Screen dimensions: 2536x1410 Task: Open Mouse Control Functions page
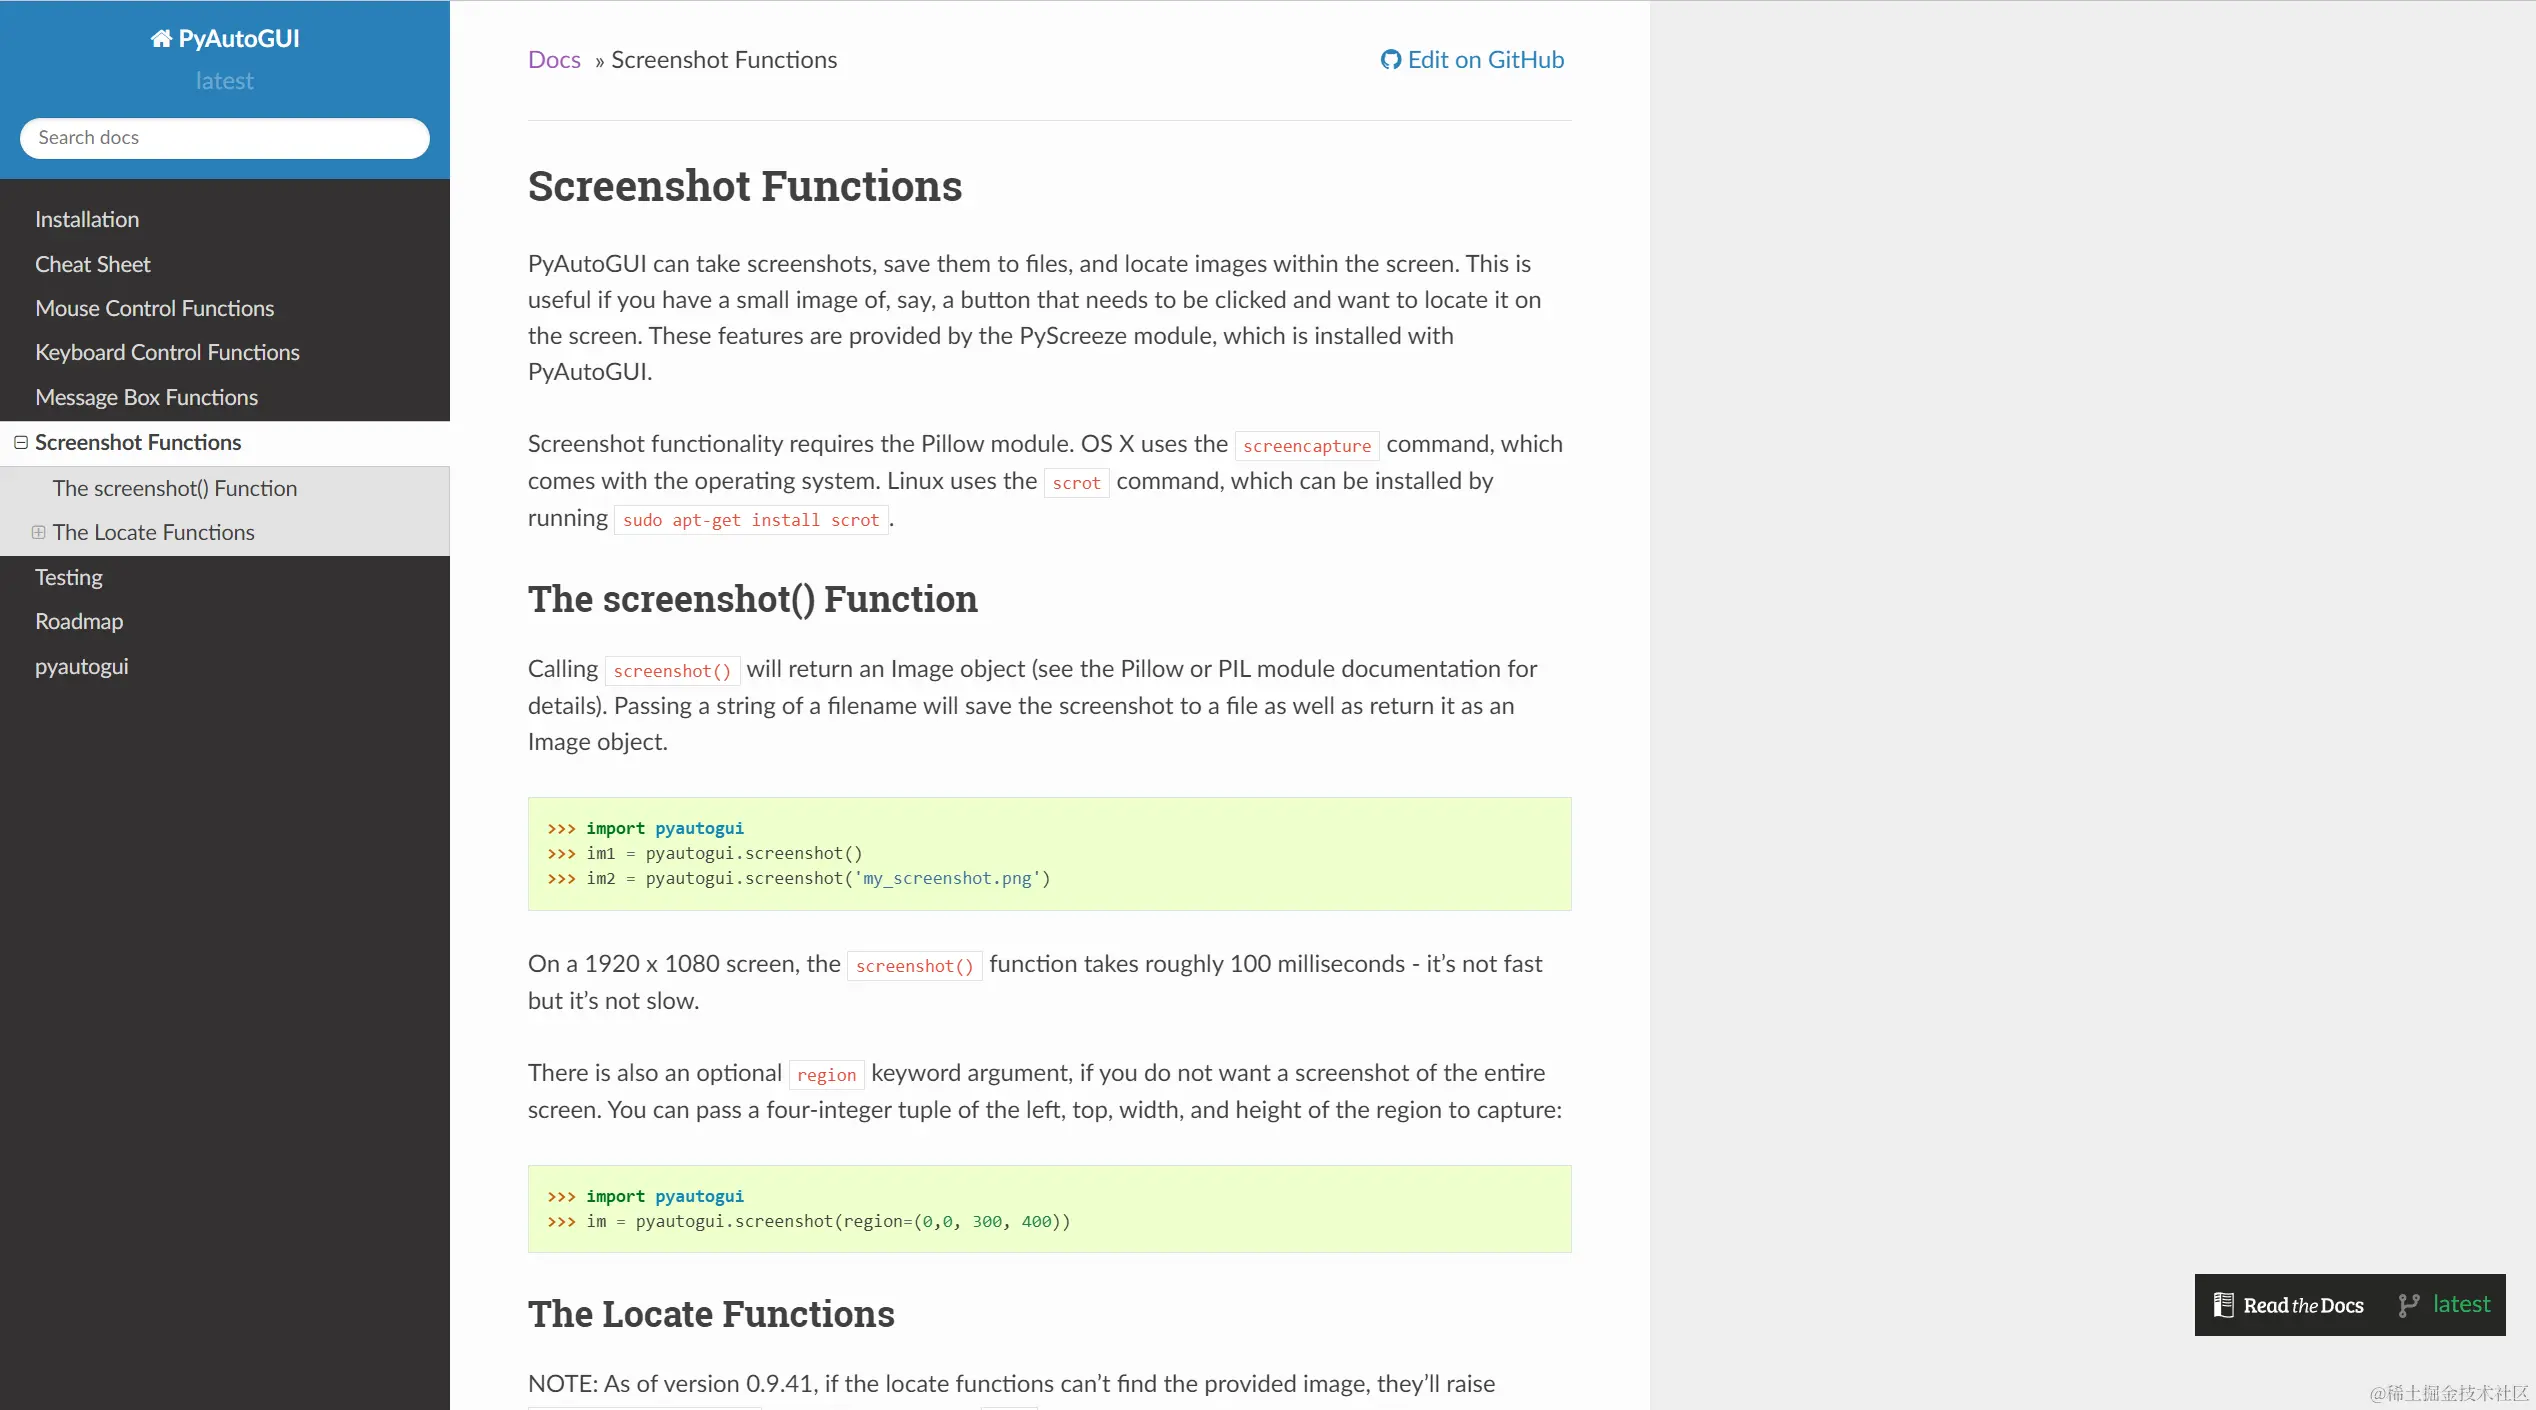pos(154,308)
